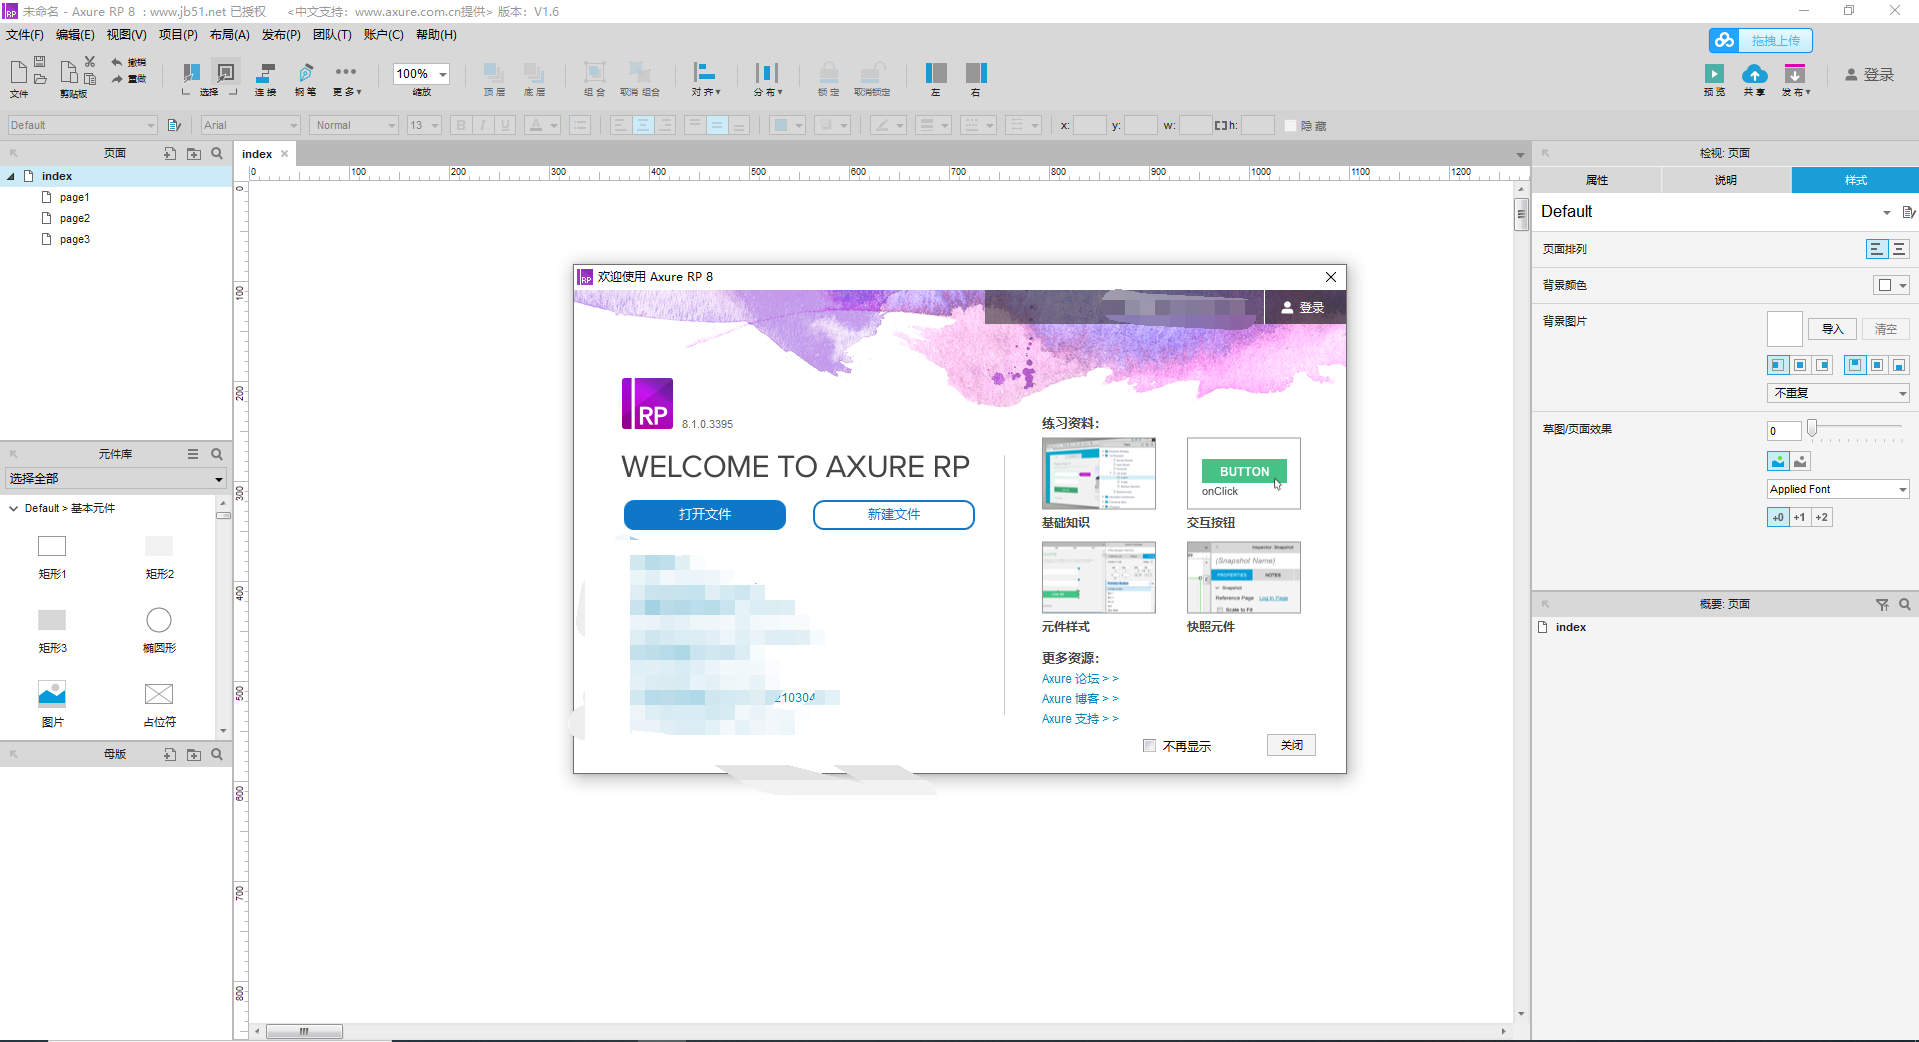1919x1042 pixels.
Task: Open the 发布(P) menu
Action: 281,35
